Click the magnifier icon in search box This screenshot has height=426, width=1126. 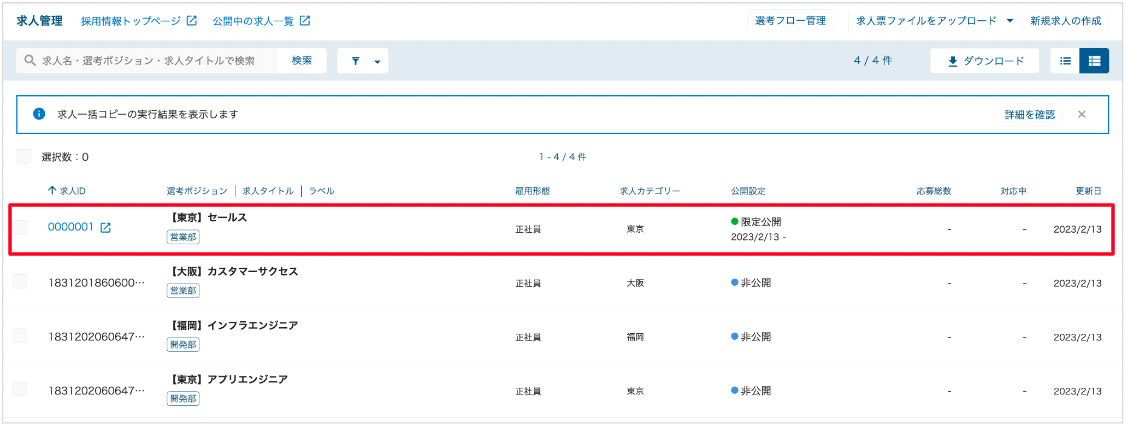30,61
